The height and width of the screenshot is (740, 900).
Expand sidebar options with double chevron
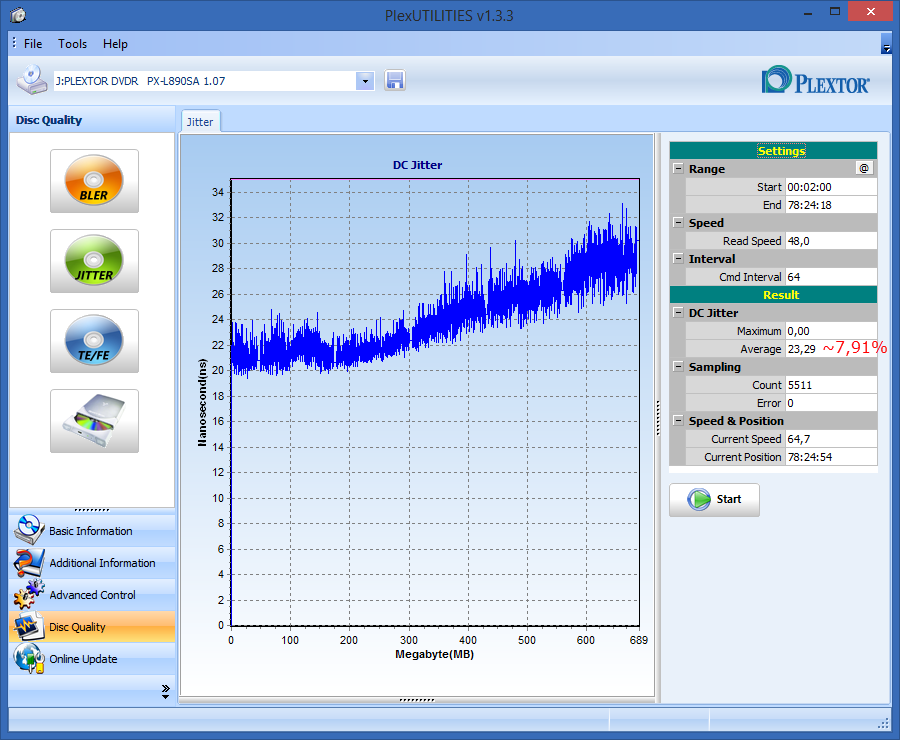tap(165, 691)
